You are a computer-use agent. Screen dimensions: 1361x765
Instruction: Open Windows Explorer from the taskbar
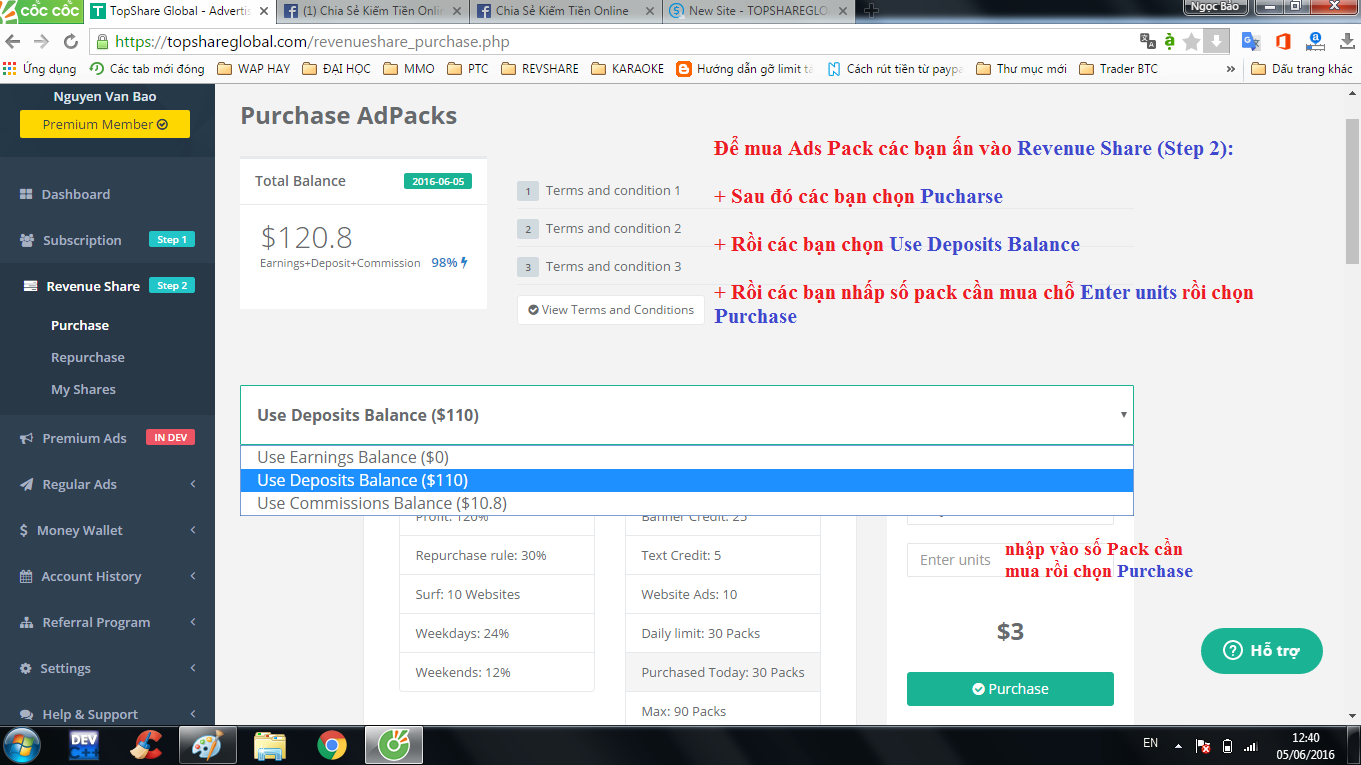point(270,746)
